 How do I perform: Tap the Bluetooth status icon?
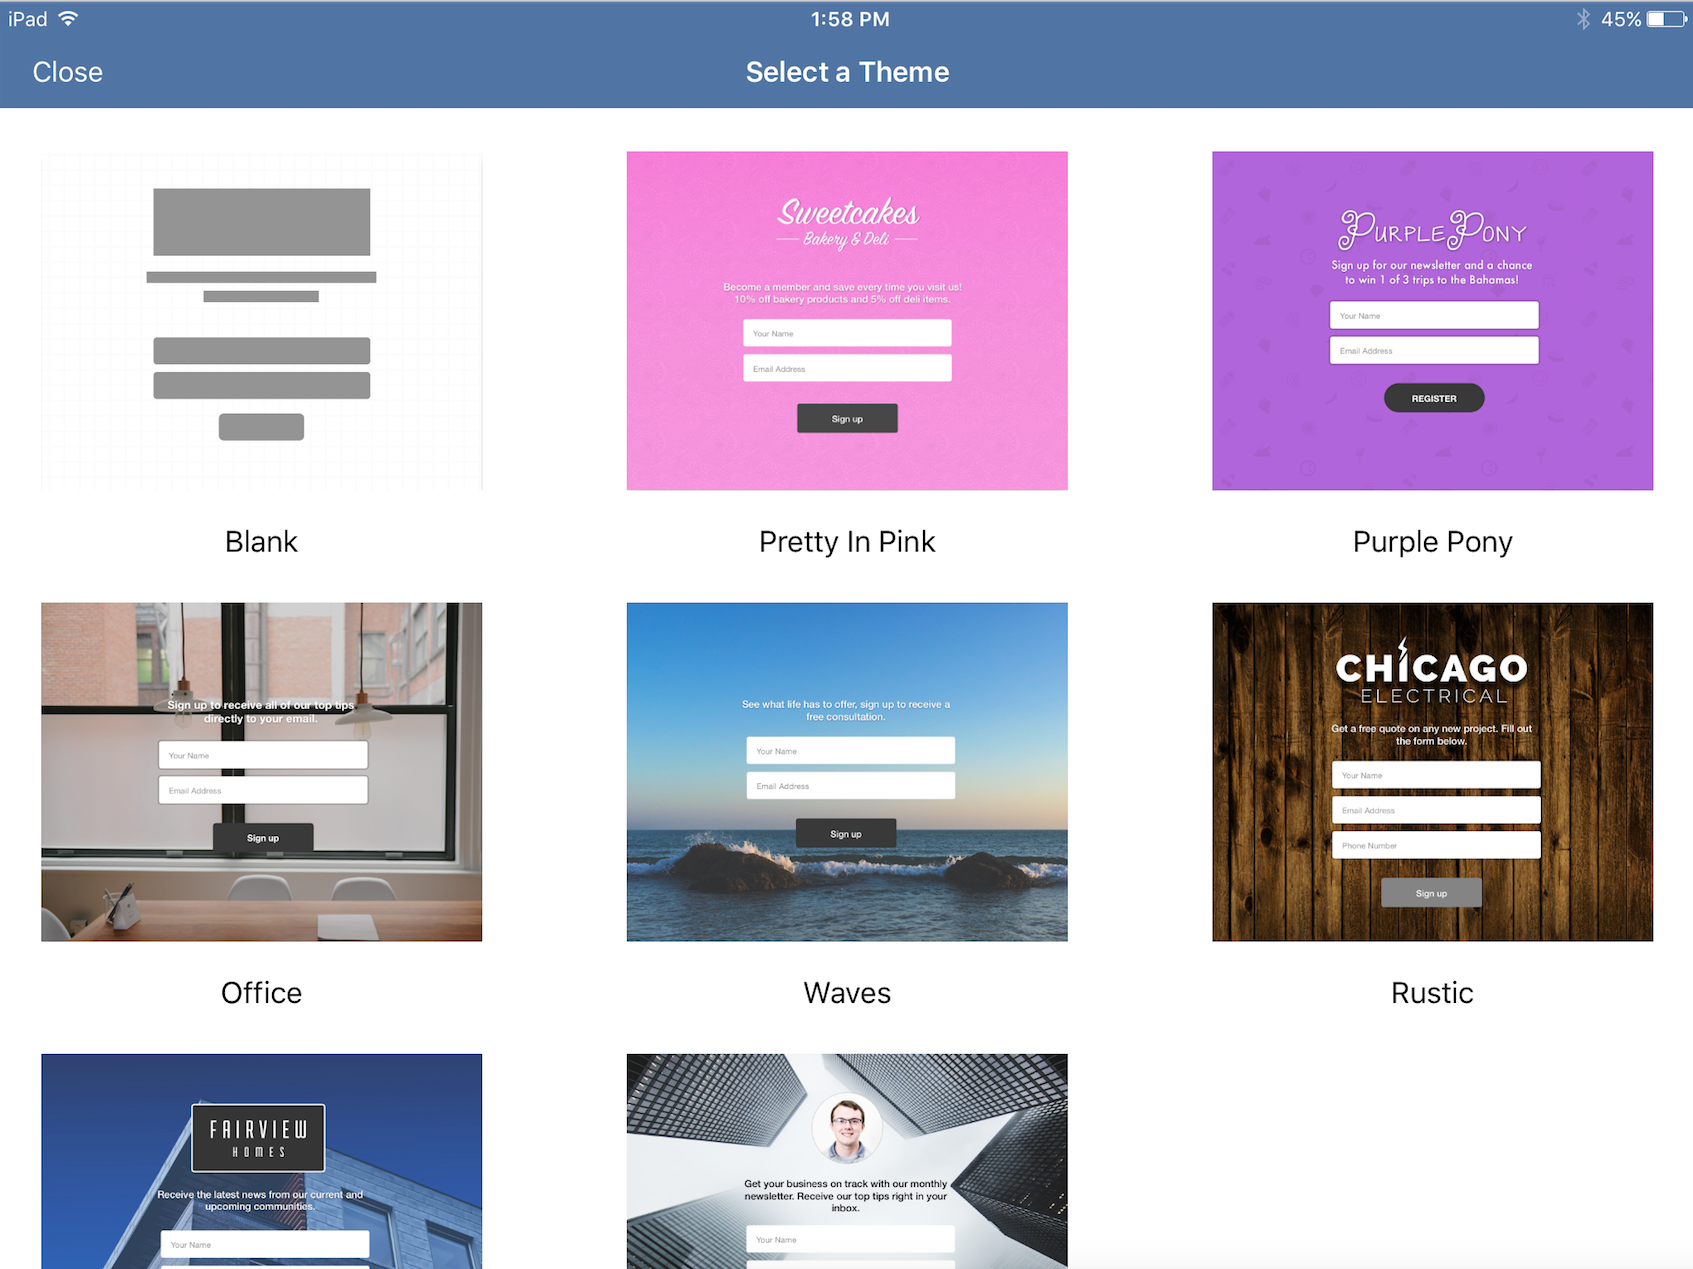click(1583, 19)
